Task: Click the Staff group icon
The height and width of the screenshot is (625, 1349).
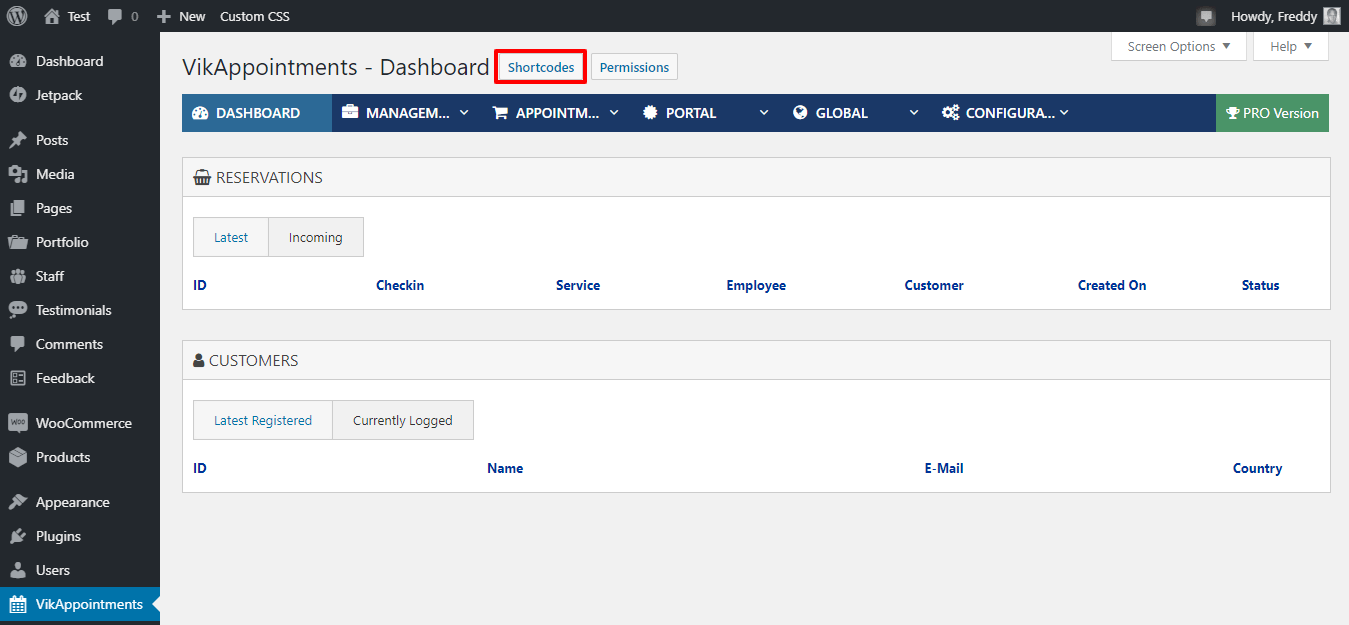Action: pos(18,276)
